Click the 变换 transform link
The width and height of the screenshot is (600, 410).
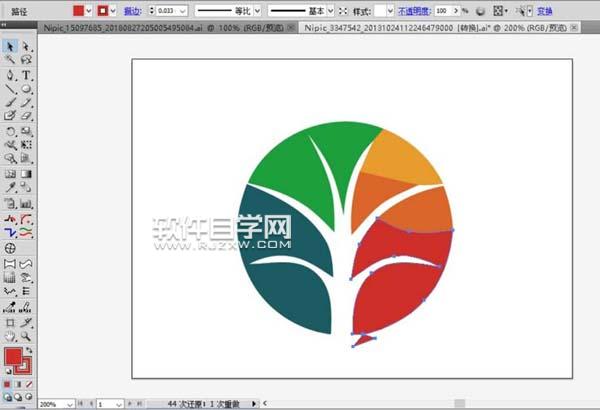[545, 11]
